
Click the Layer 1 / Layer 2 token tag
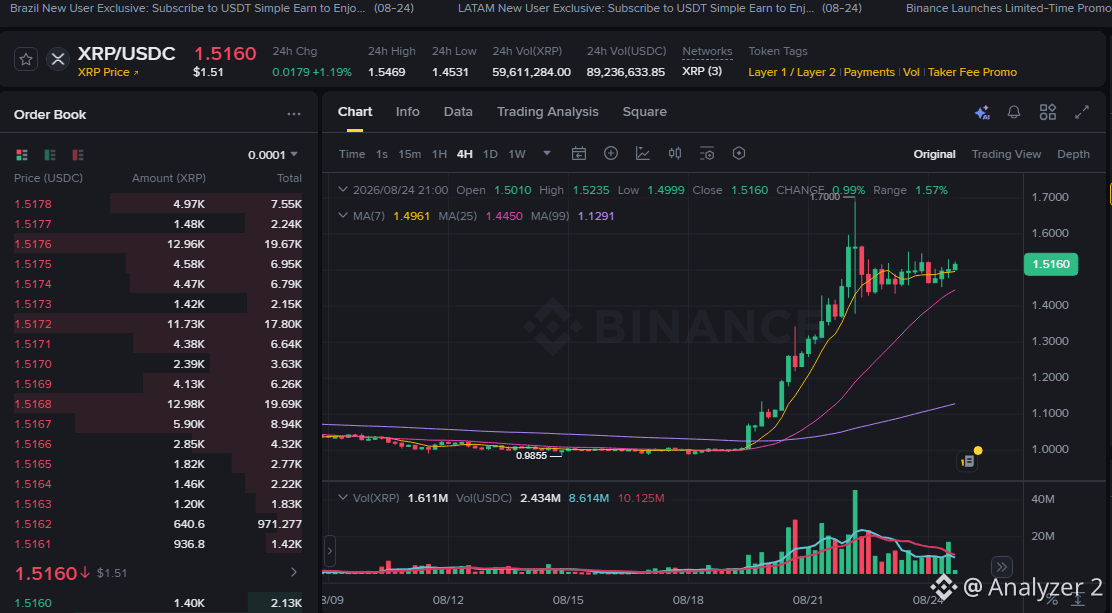(x=792, y=72)
